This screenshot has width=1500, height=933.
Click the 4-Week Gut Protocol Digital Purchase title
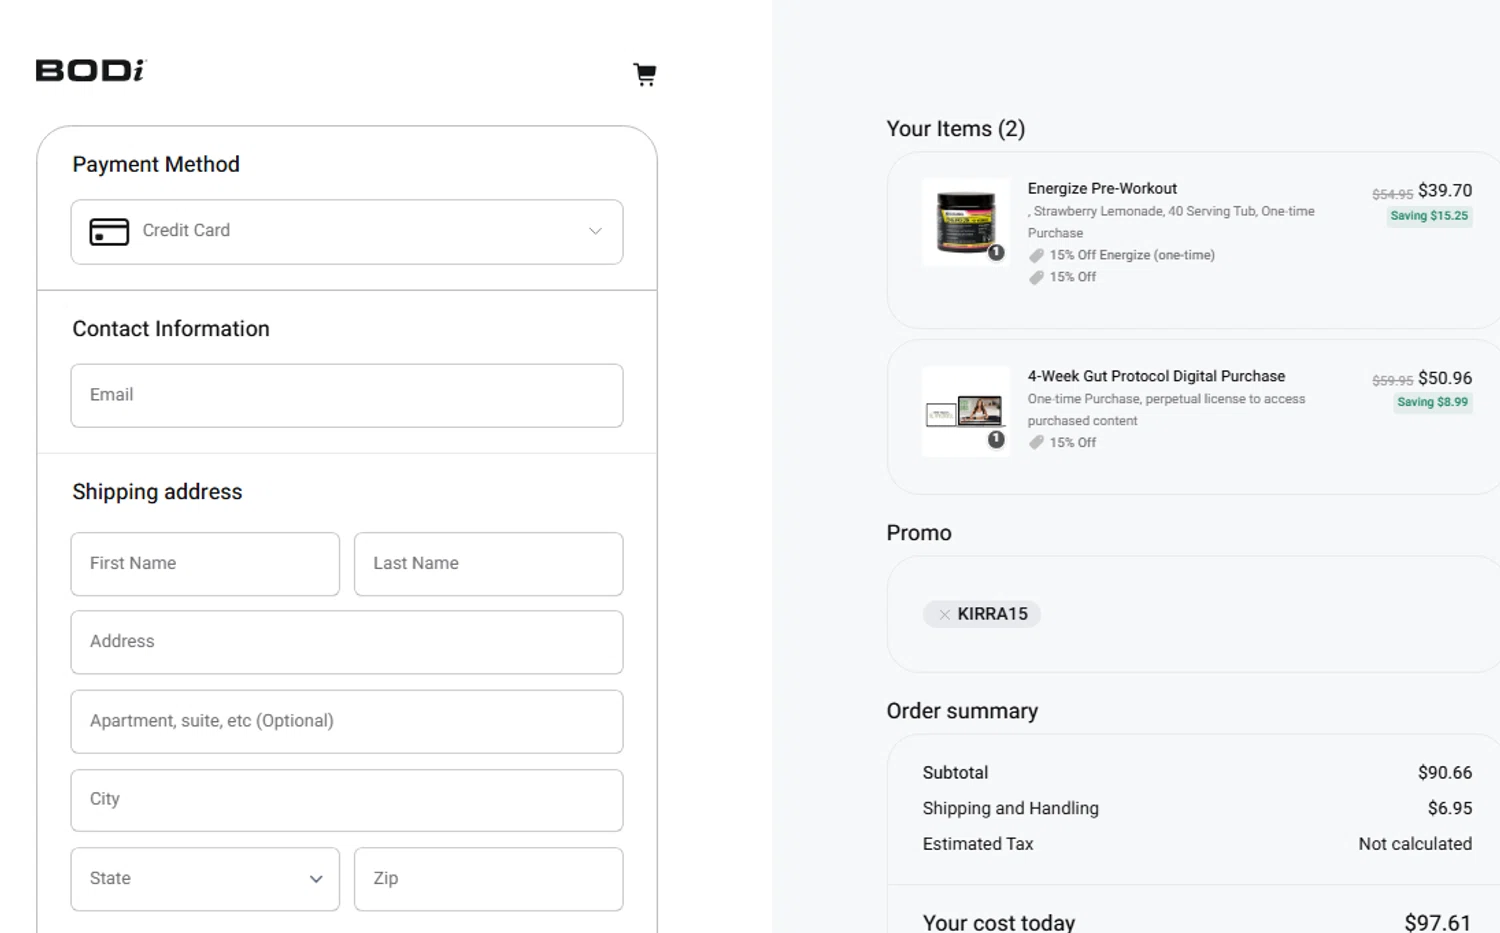pyautogui.click(x=1156, y=376)
